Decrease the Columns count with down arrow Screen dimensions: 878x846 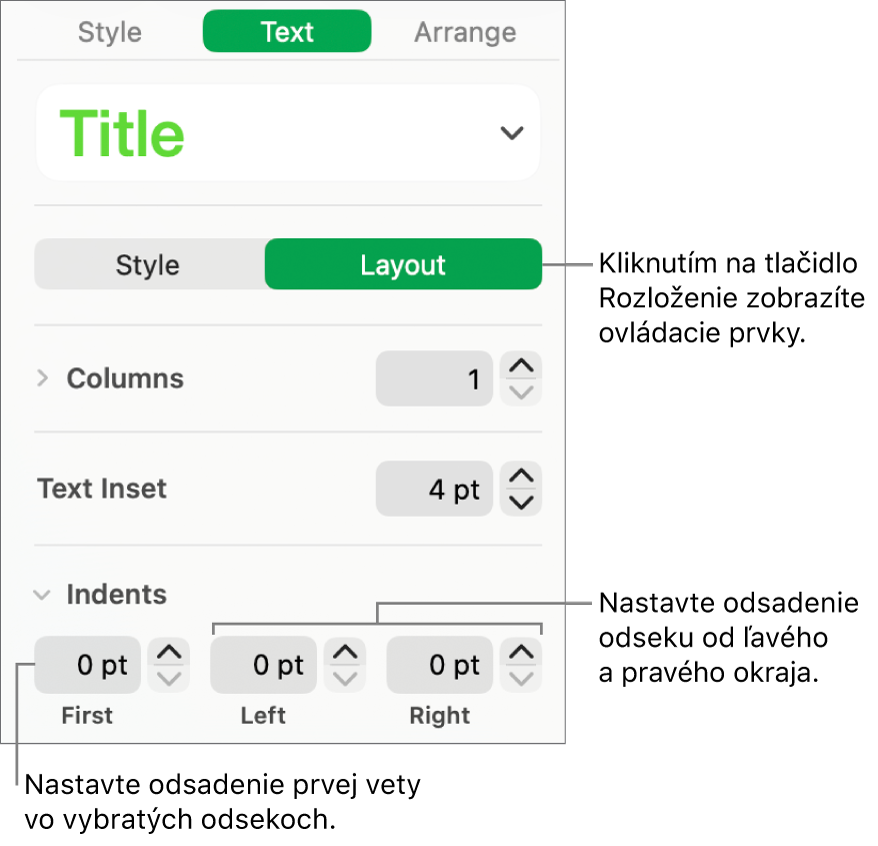(x=521, y=392)
